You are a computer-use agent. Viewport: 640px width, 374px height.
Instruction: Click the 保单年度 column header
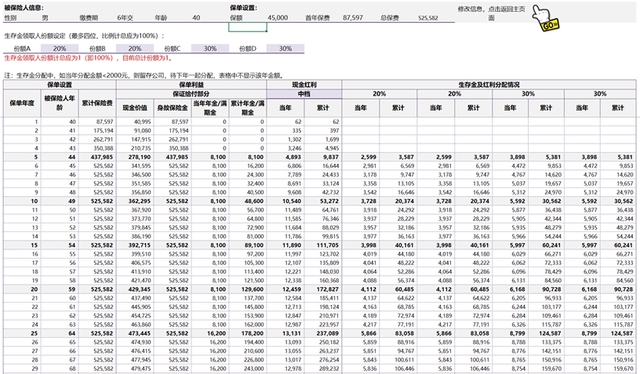point(22,103)
